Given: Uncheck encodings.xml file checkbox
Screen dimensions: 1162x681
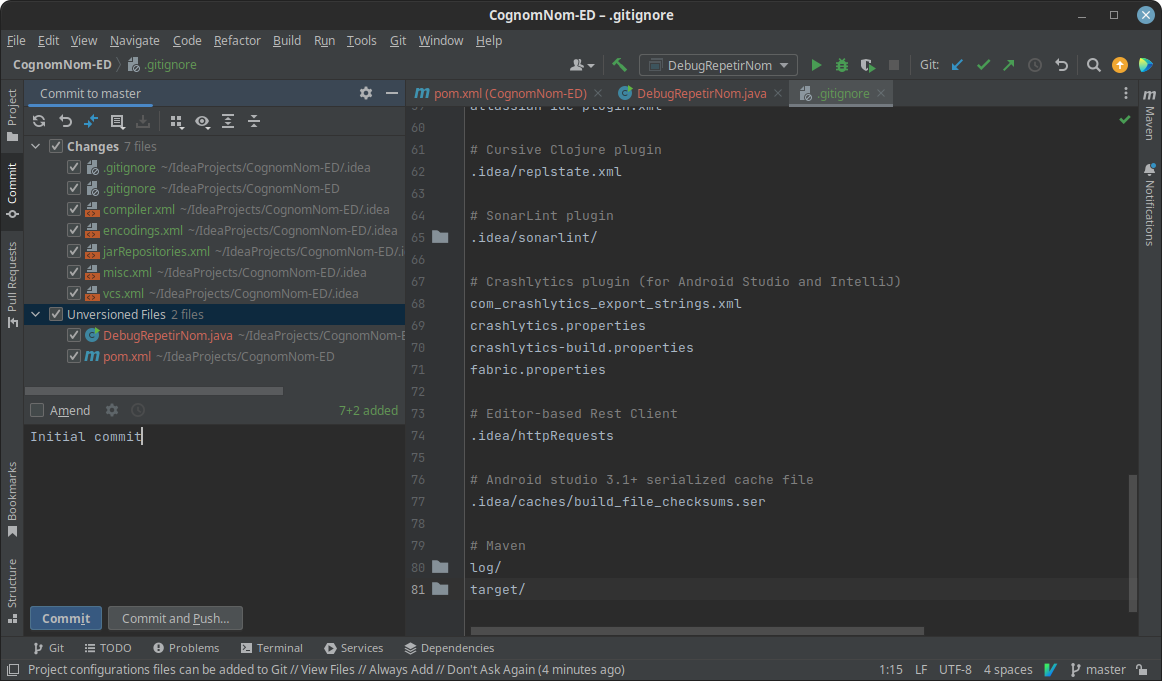Looking at the screenshot, I should point(73,230).
